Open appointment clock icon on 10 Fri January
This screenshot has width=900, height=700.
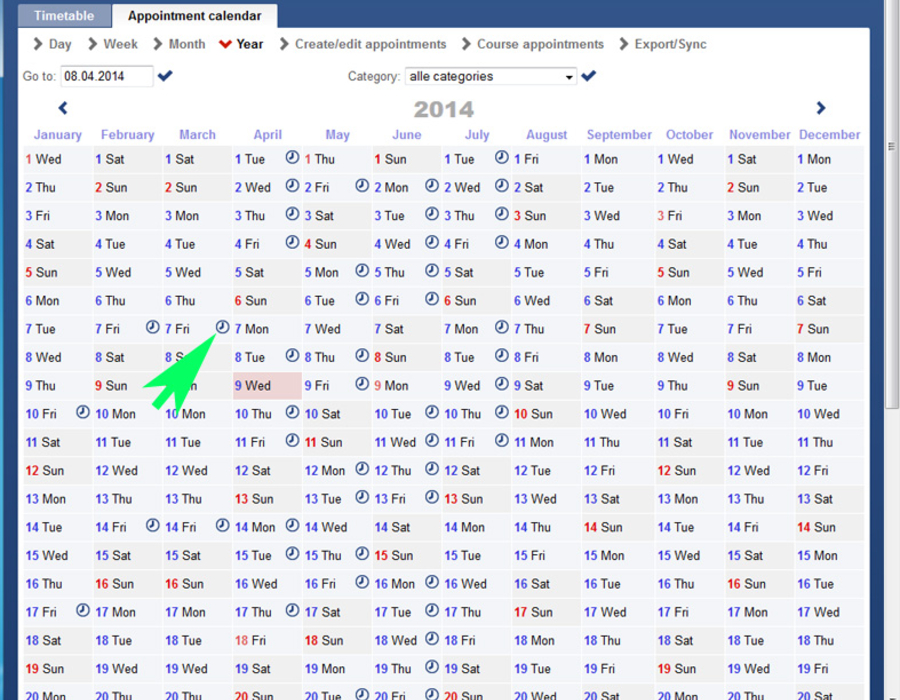[83, 412]
